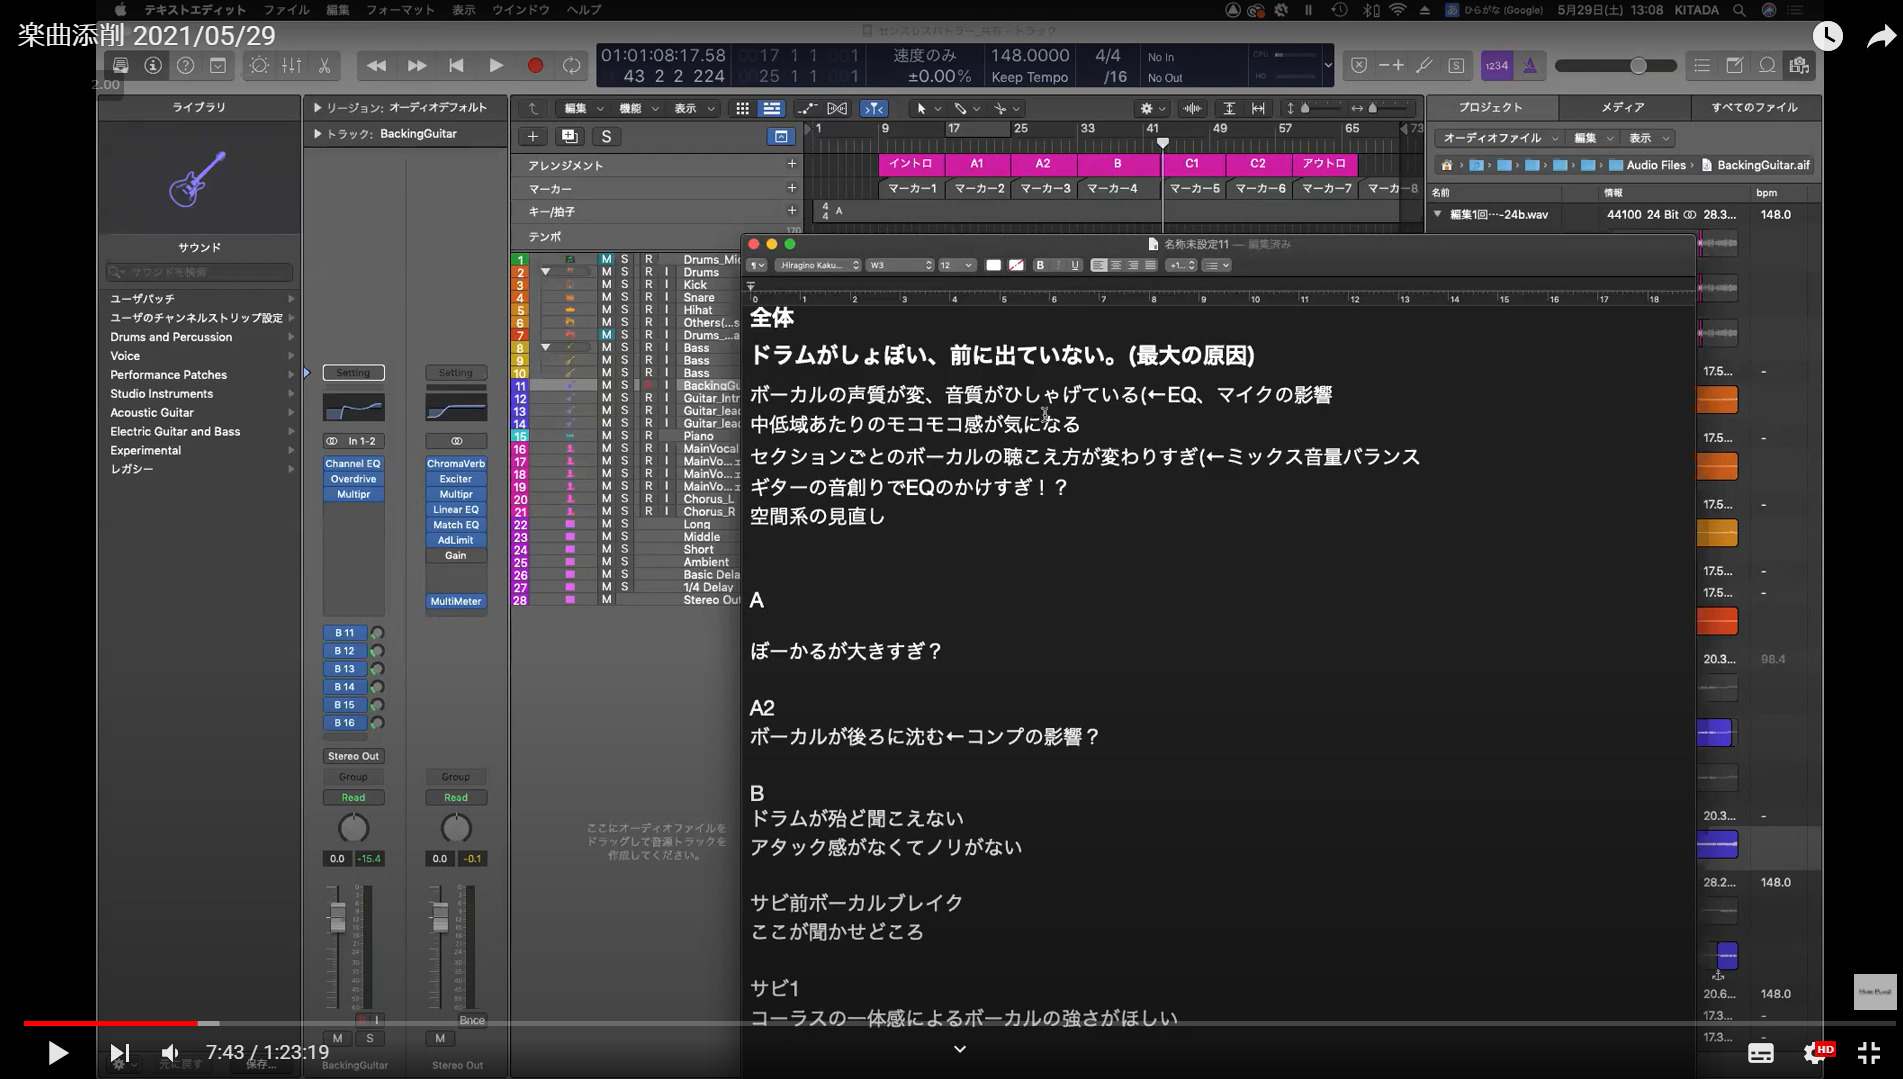Select the すべてのファイル browser tab
The image size is (1903, 1079).
pyautogui.click(x=1754, y=107)
